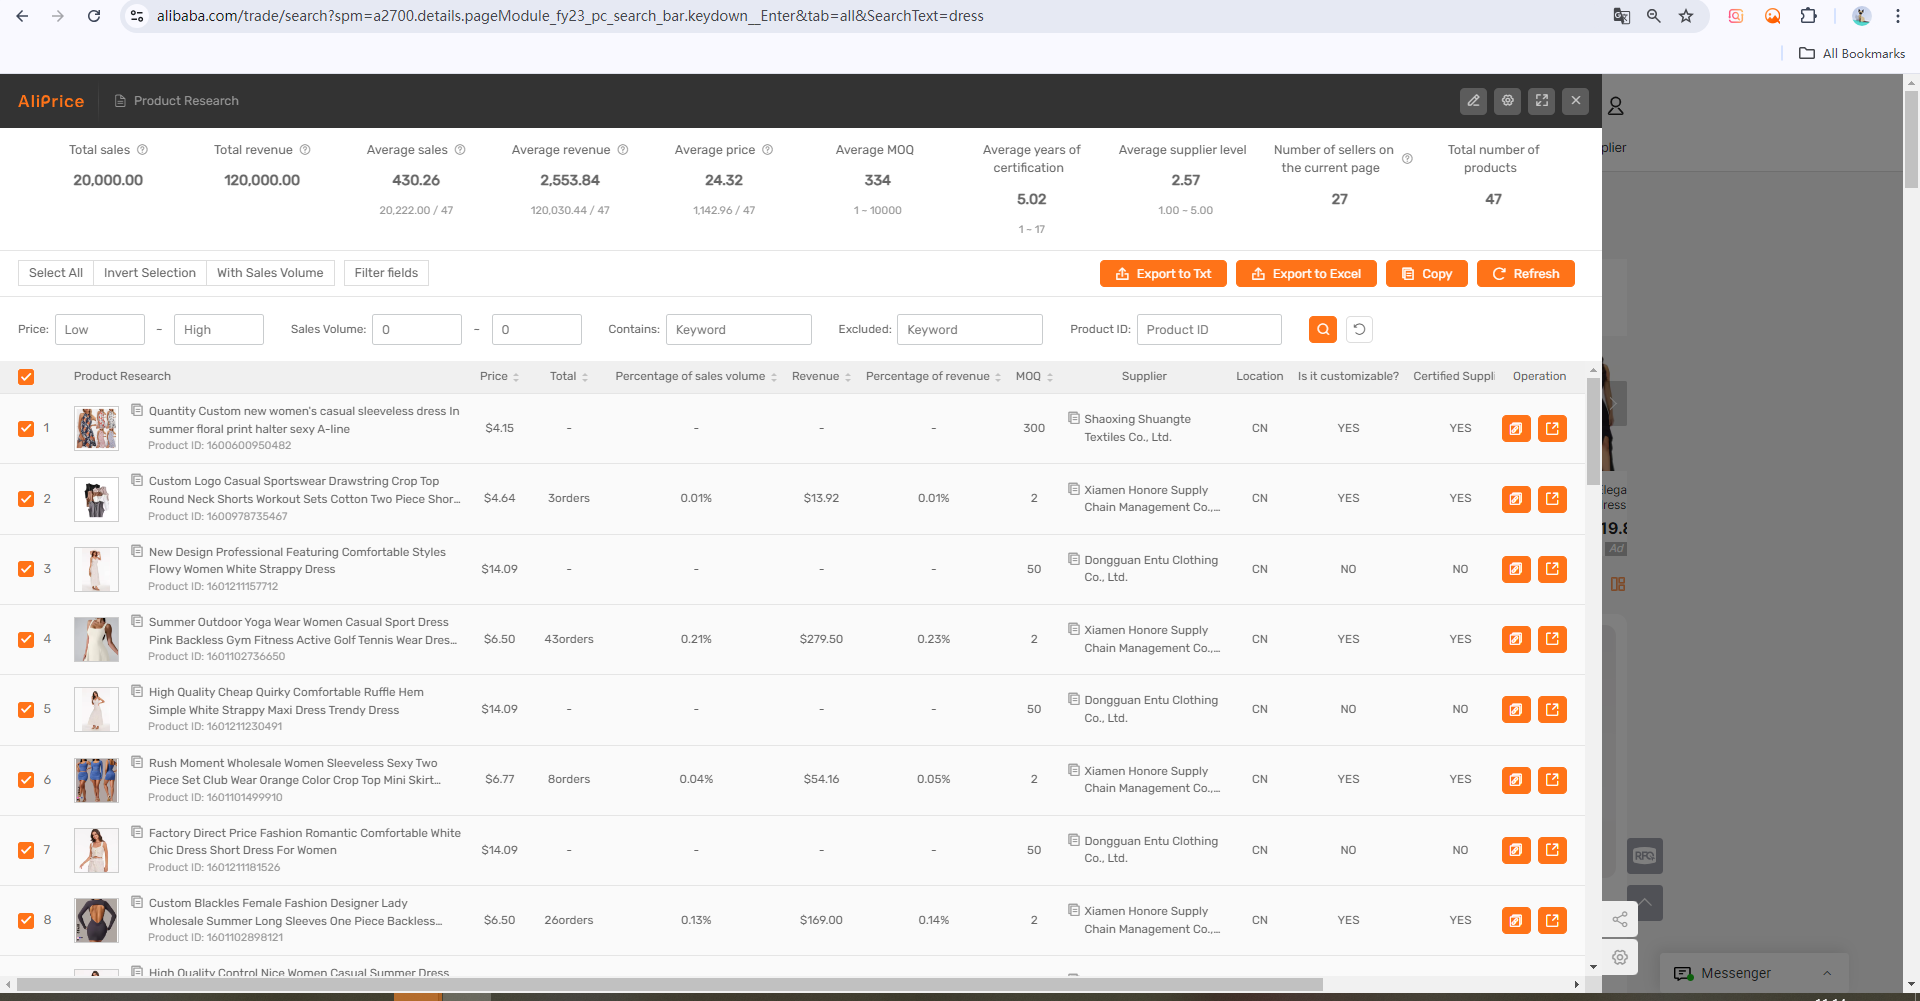Uncheck row 3 product checkbox

[26, 569]
